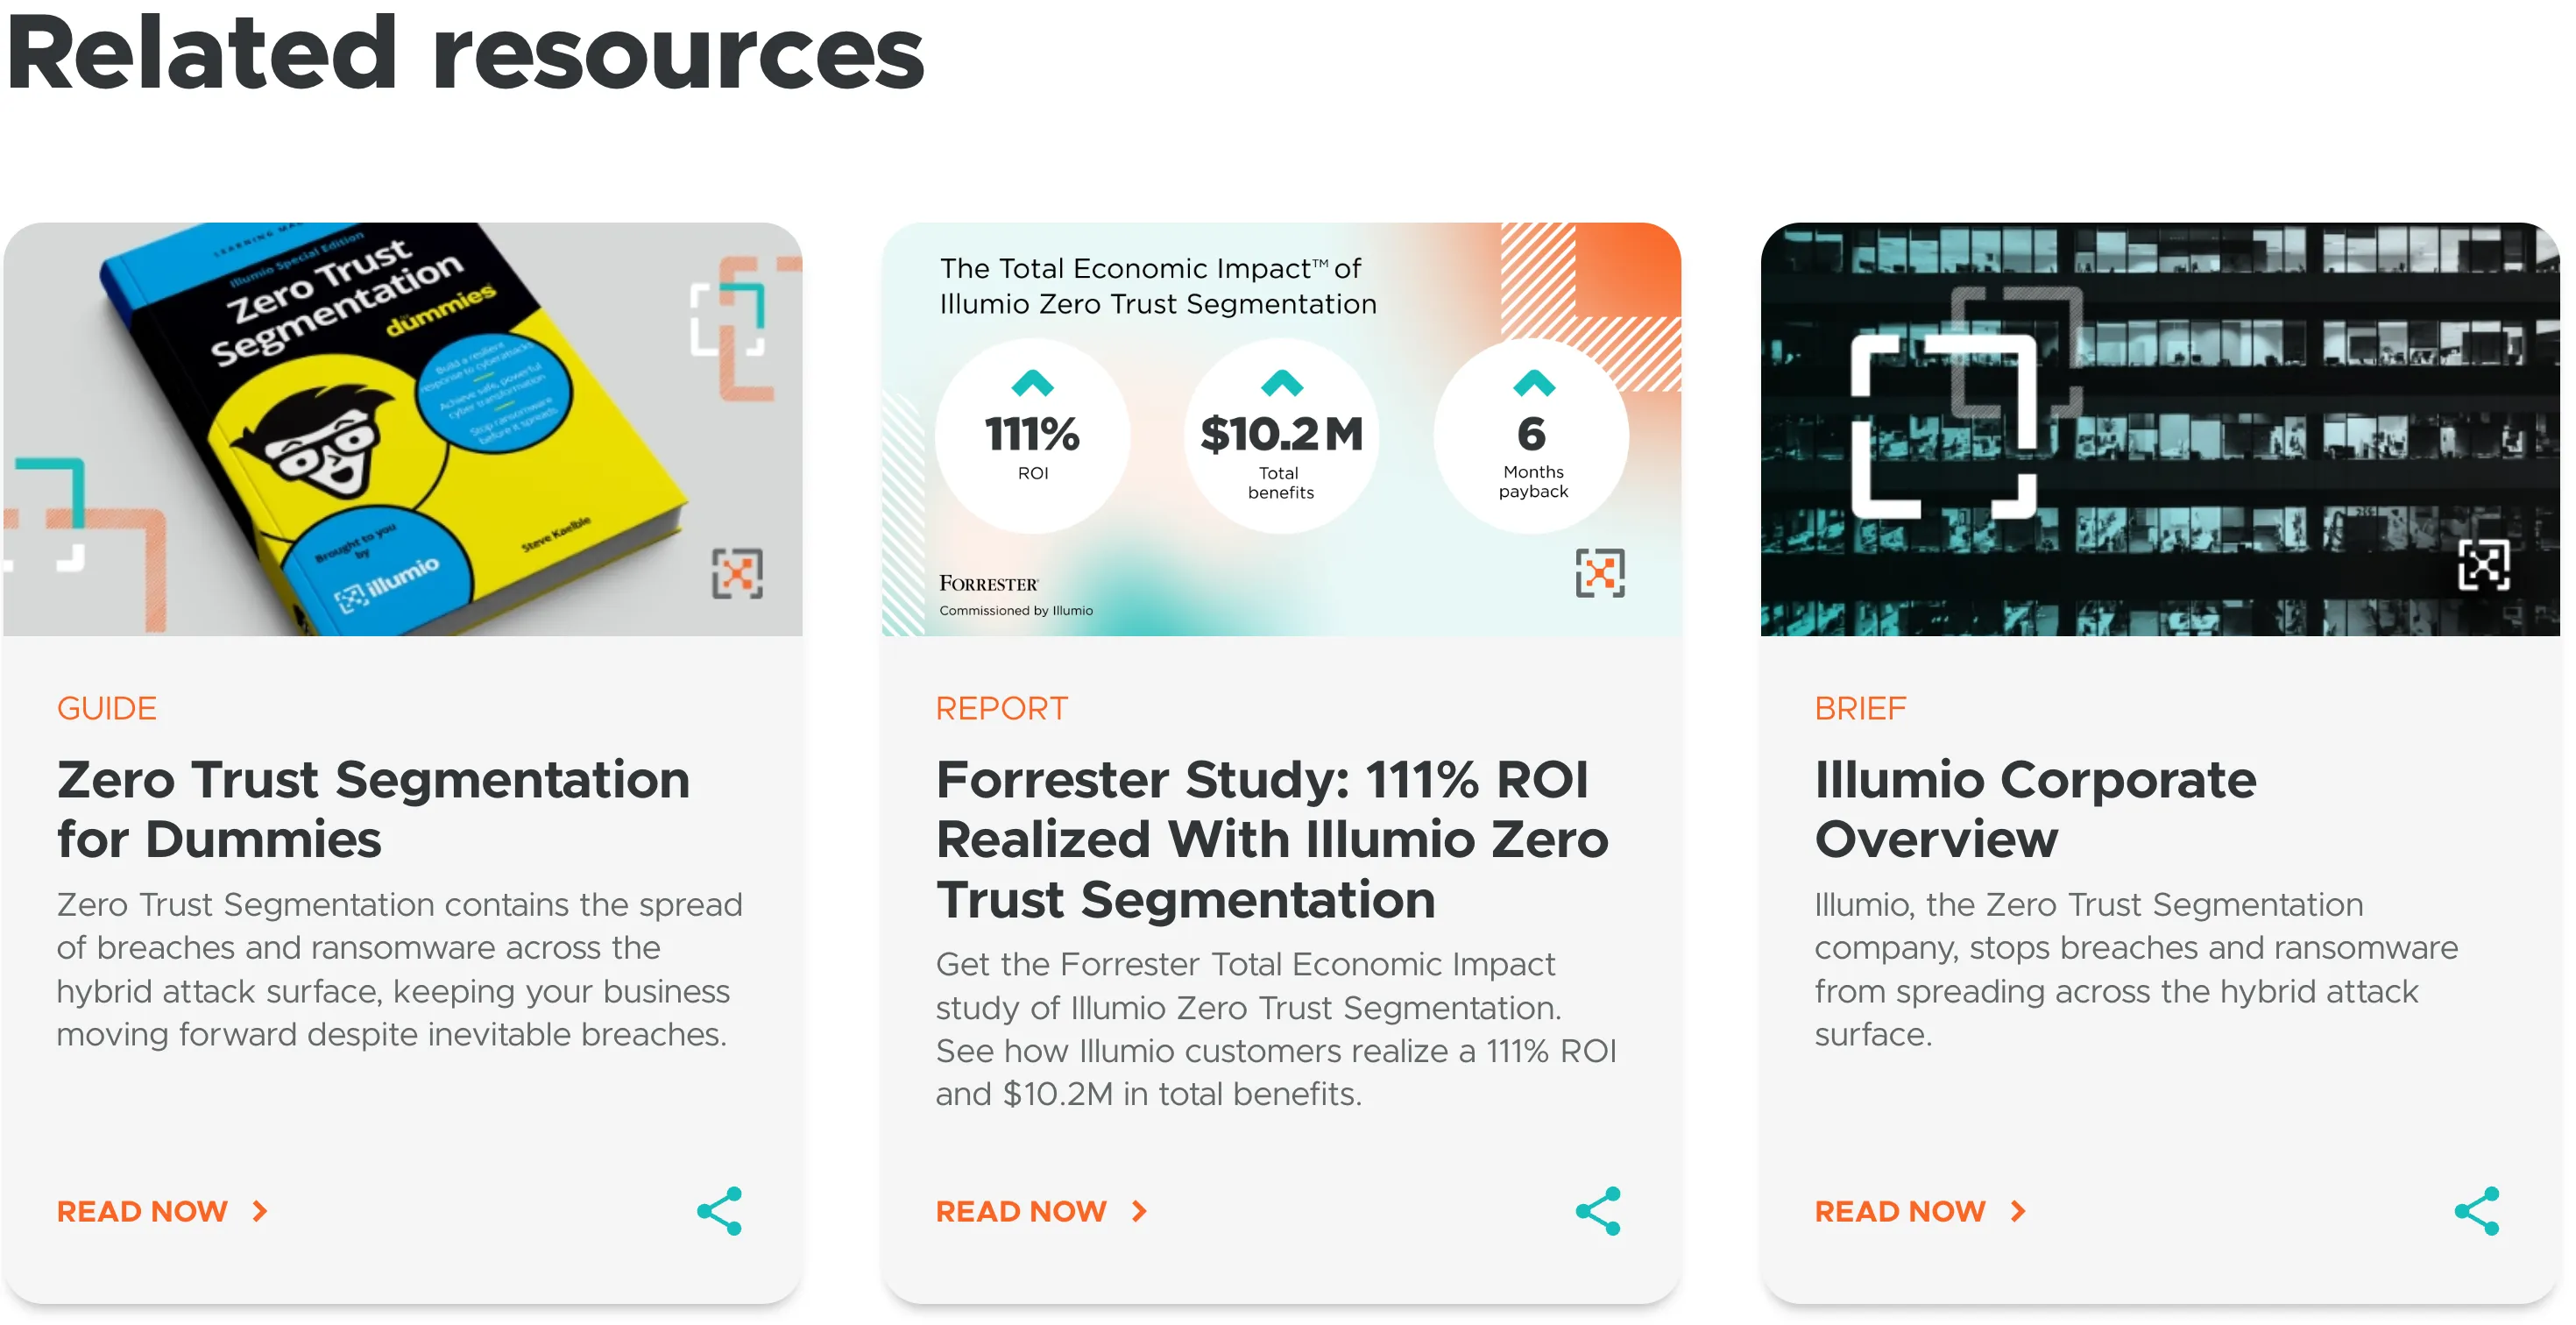Image resolution: width=2576 pixels, height=1325 pixels.
Task: Click Read Now on Corporate Overview card
Action: (1900, 1211)
